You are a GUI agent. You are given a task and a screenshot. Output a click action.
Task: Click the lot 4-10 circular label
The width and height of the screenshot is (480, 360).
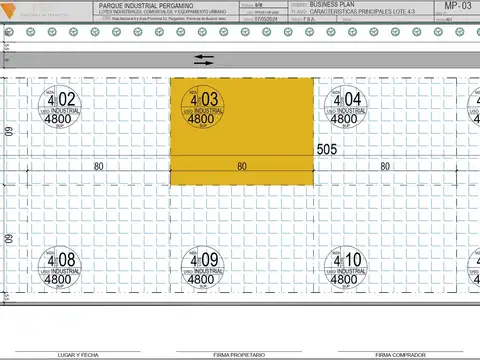coord(346,267)
